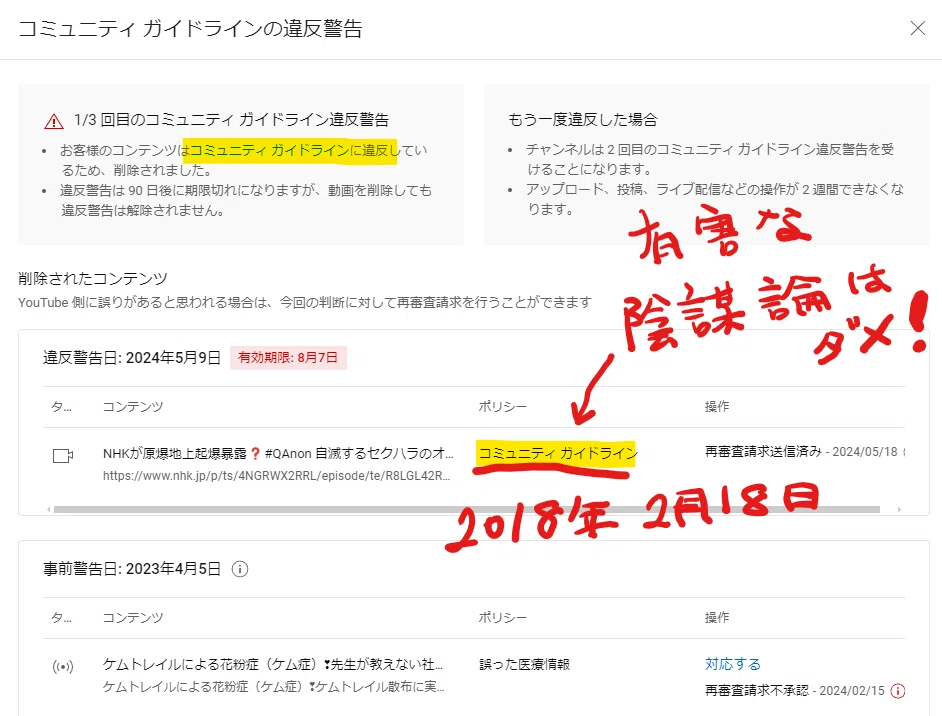Select ケムトレイルによる花粉症 title line ending 先生が教えない社
Screen dimensions: 942x716
273,664
